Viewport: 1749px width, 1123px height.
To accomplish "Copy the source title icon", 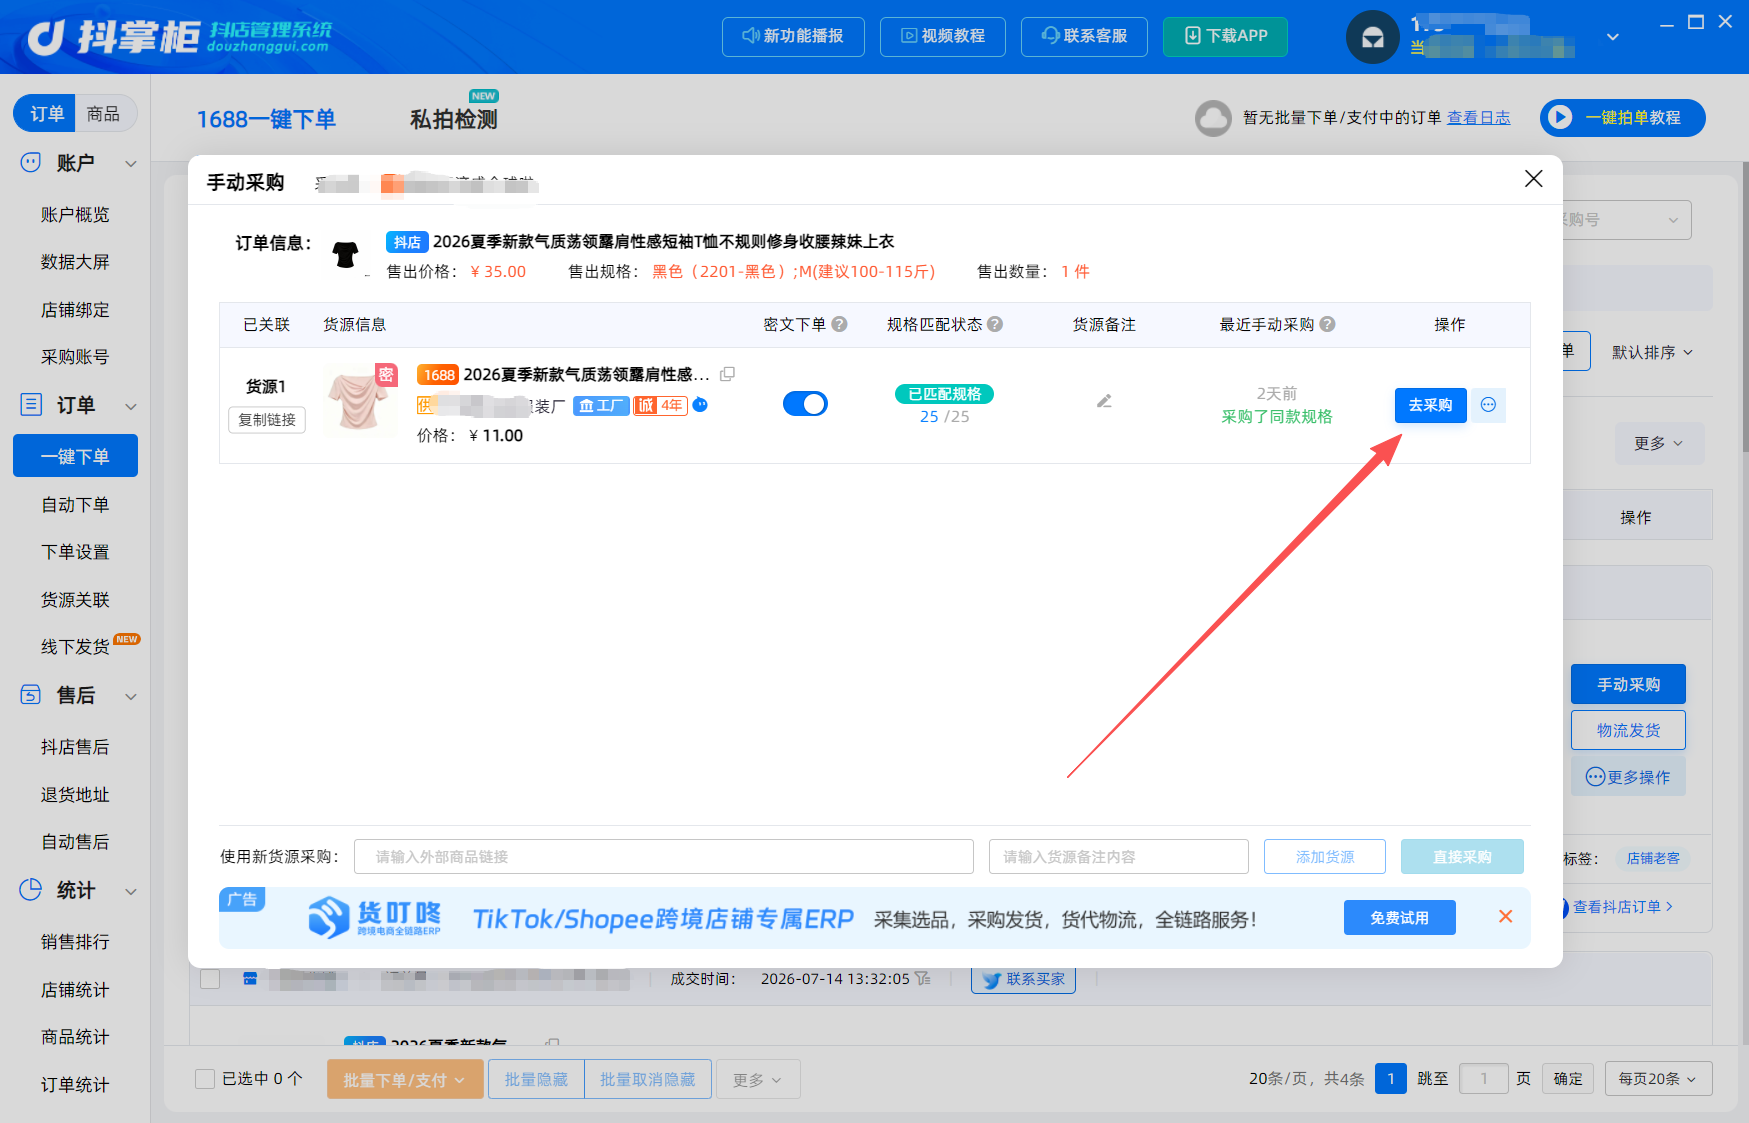I will pyautogui.click(x=728, y=374).
